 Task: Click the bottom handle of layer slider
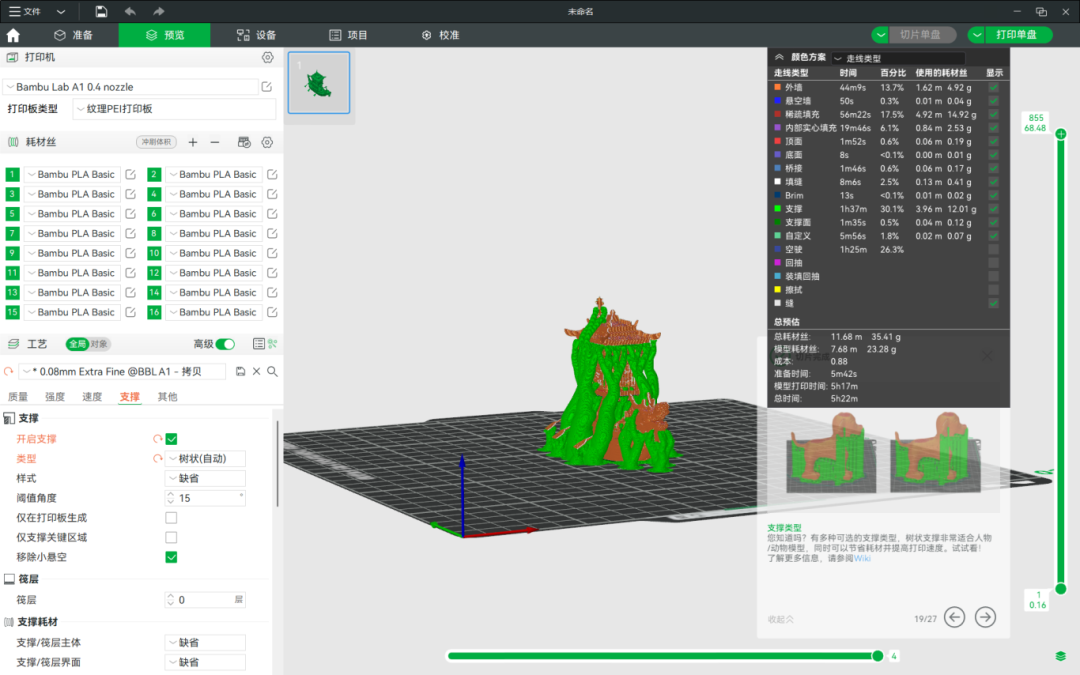pos(1061,589)
